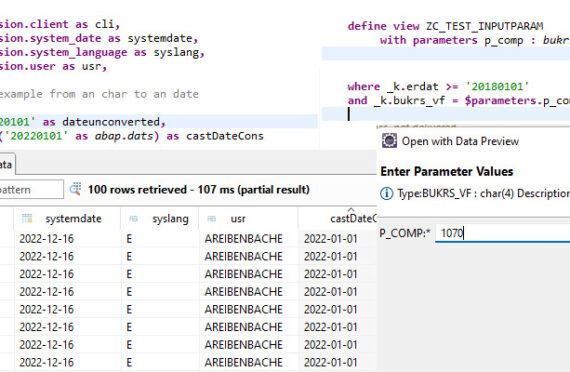Click '100 rows retrieved - 107 ms' status text
This screenshot has width=570, height=372.
[x=198, y=189]
